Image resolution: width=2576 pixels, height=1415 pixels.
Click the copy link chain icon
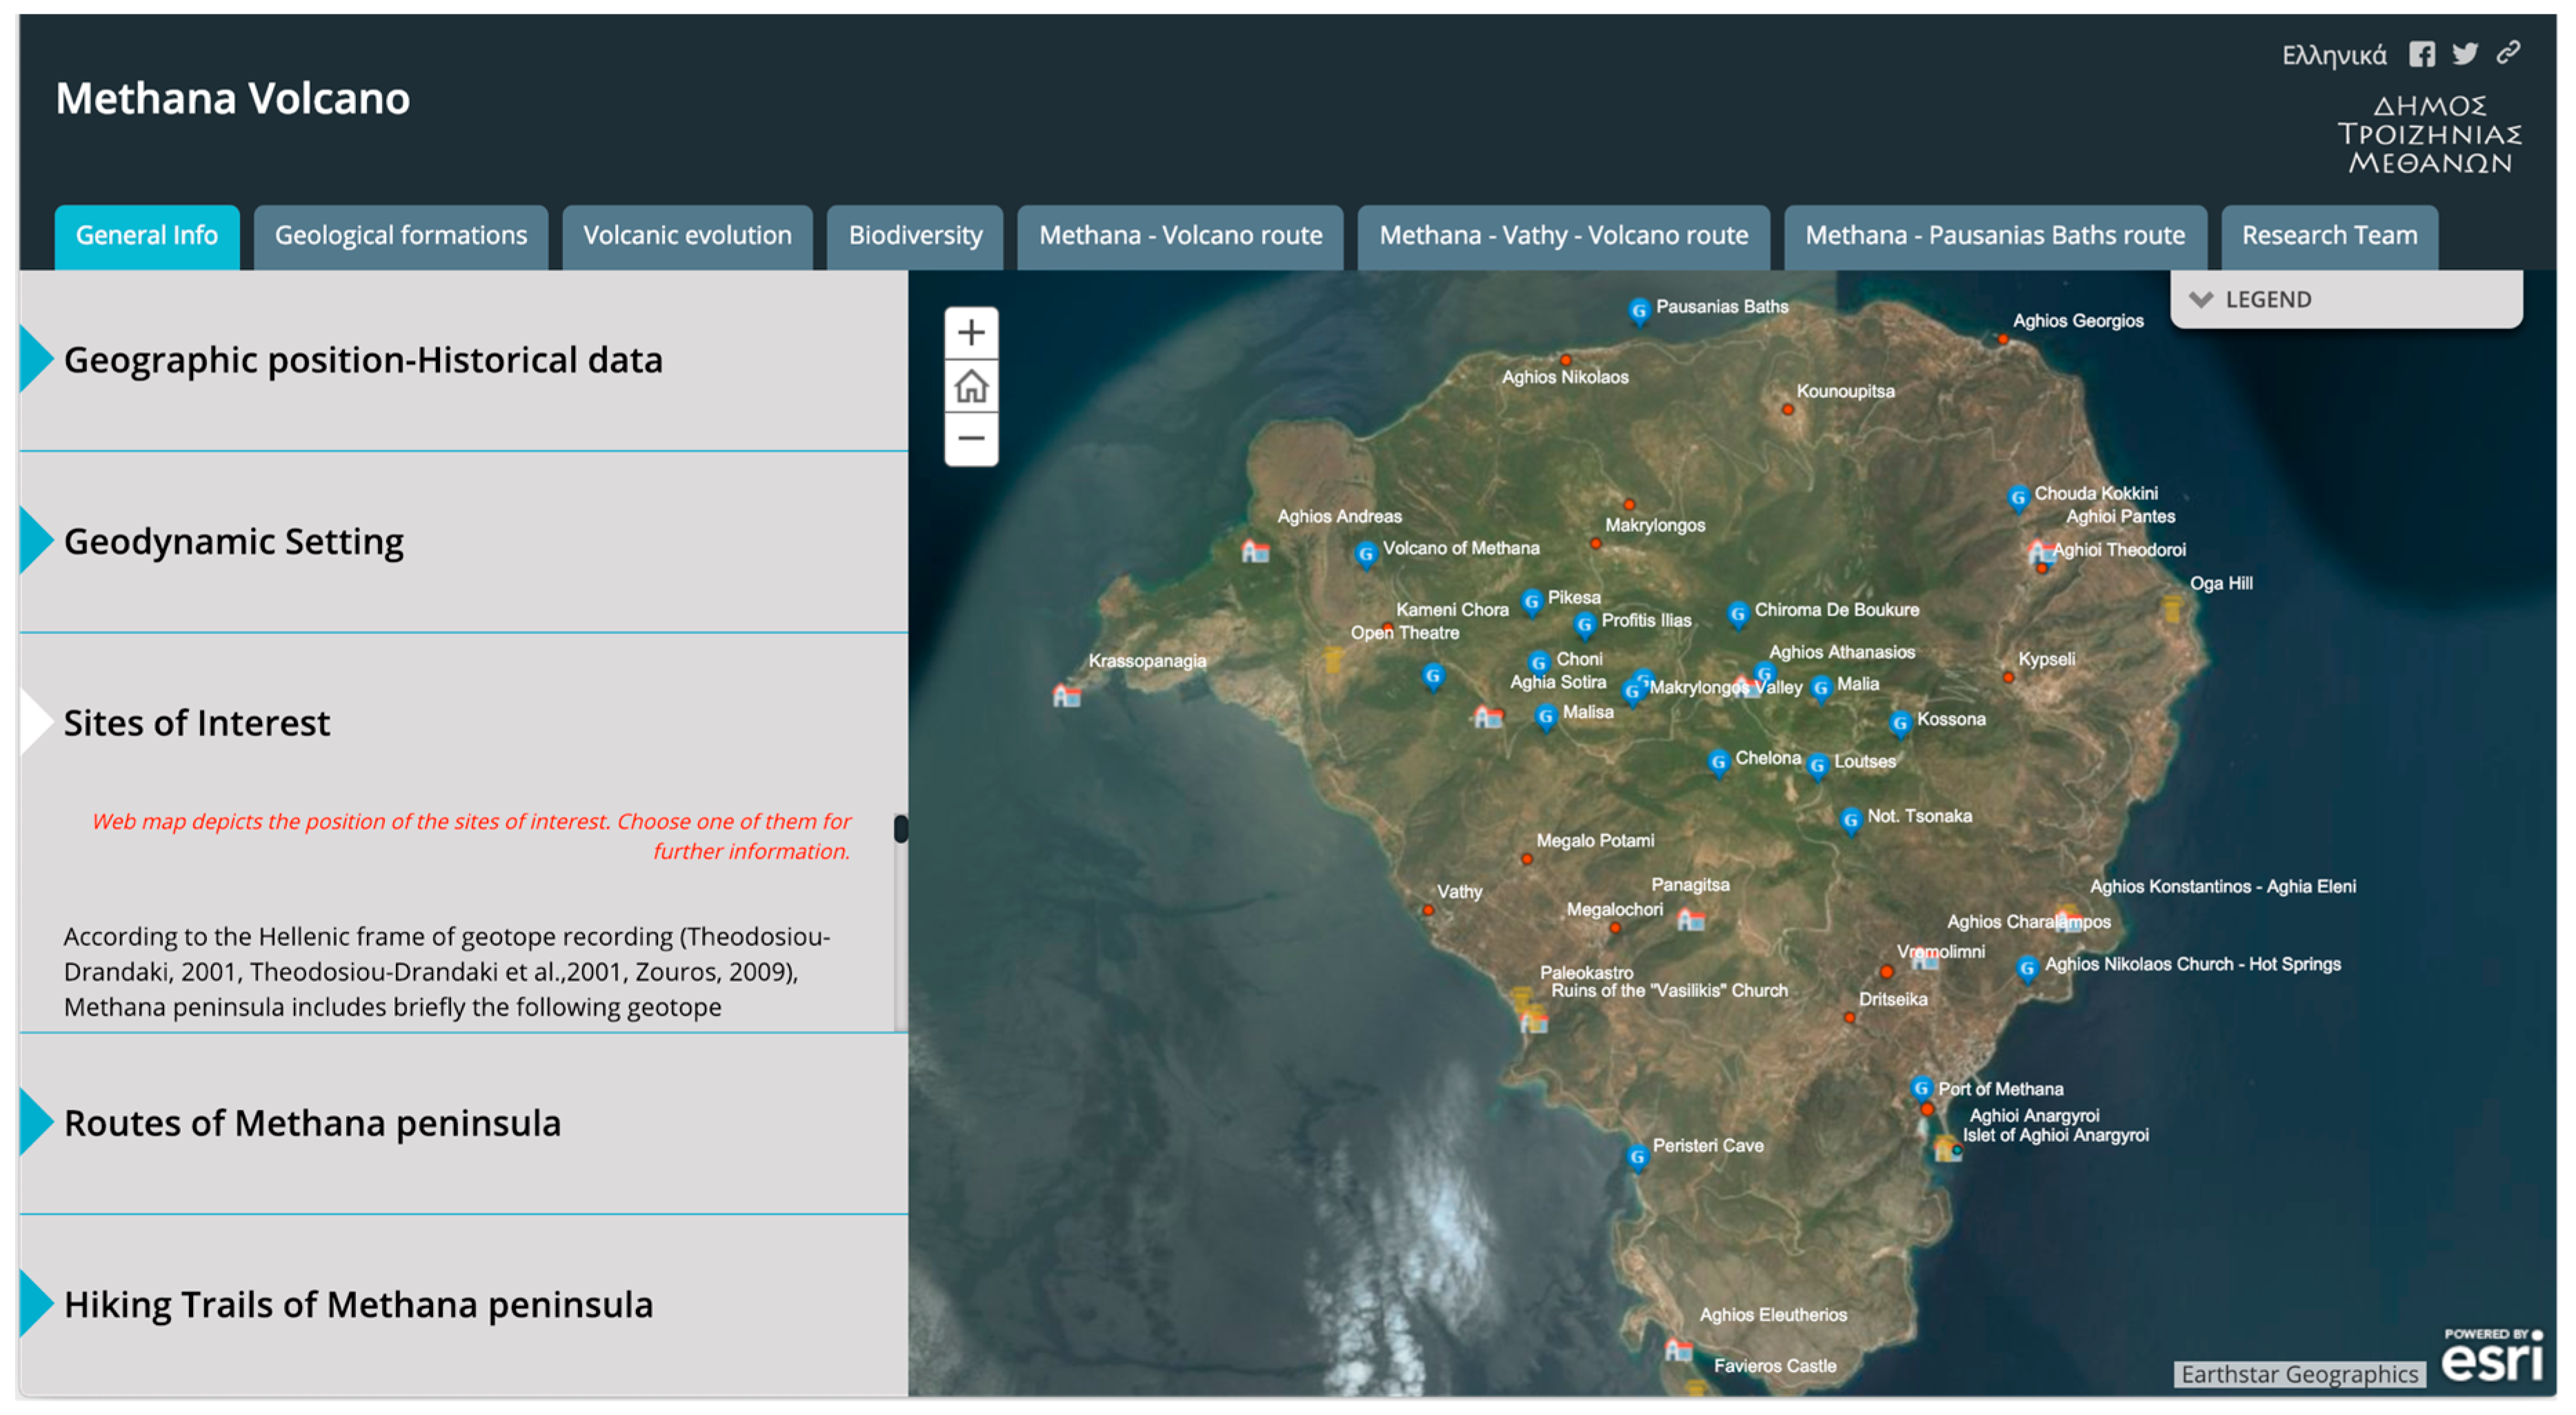pyautogui.click(x=2507, y=52)
